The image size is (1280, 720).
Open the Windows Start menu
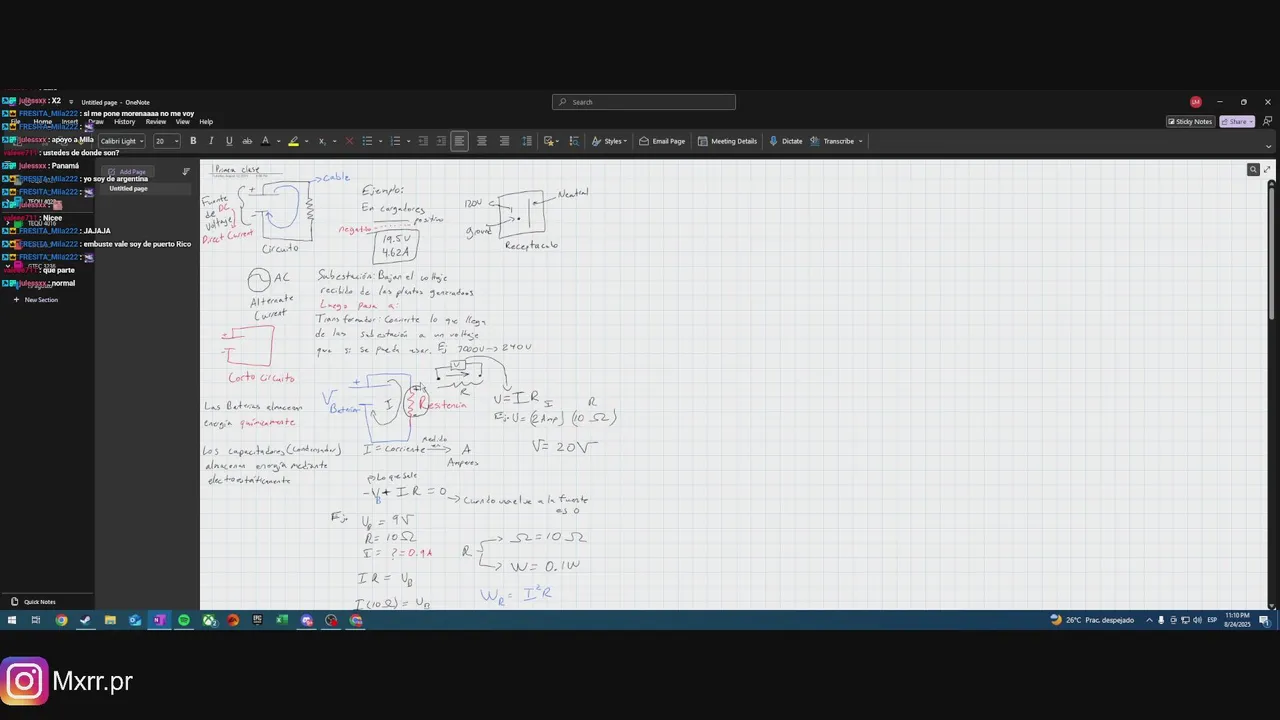(x=12, y=620)
